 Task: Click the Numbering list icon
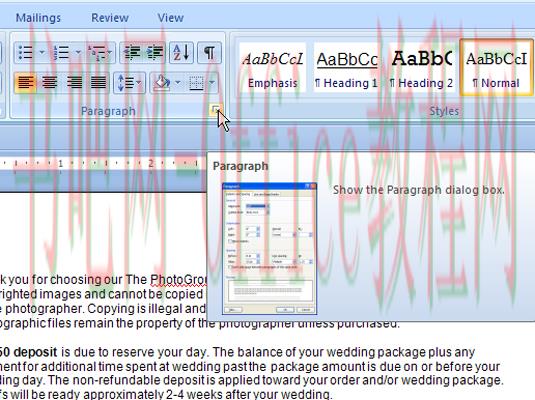tap(62, 53)
